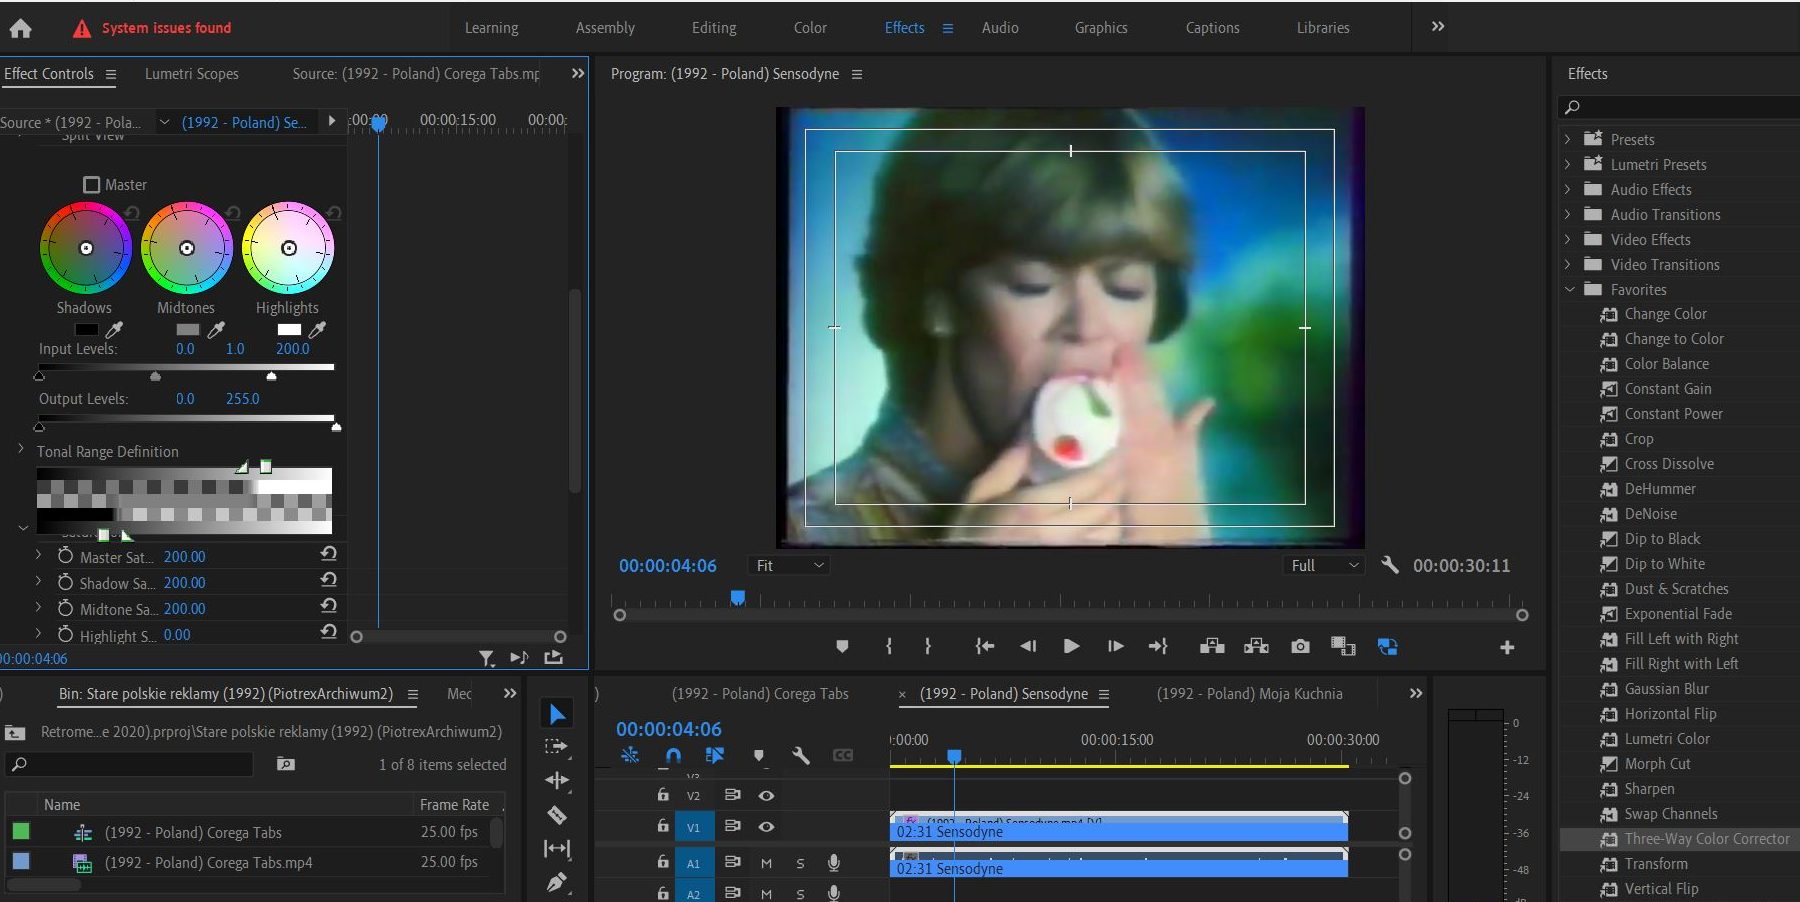Open Program monitor settings wrench
This screenshot has height=902, width=1800.
pos(1389,565)
